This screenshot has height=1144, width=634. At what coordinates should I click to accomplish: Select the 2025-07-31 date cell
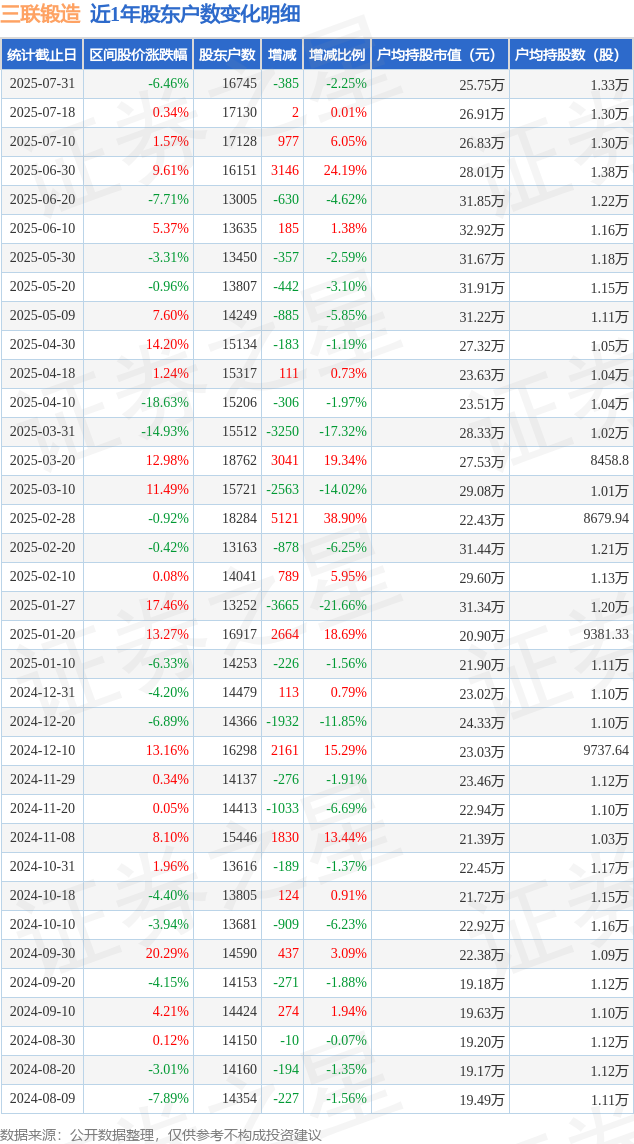coord(42,84)
